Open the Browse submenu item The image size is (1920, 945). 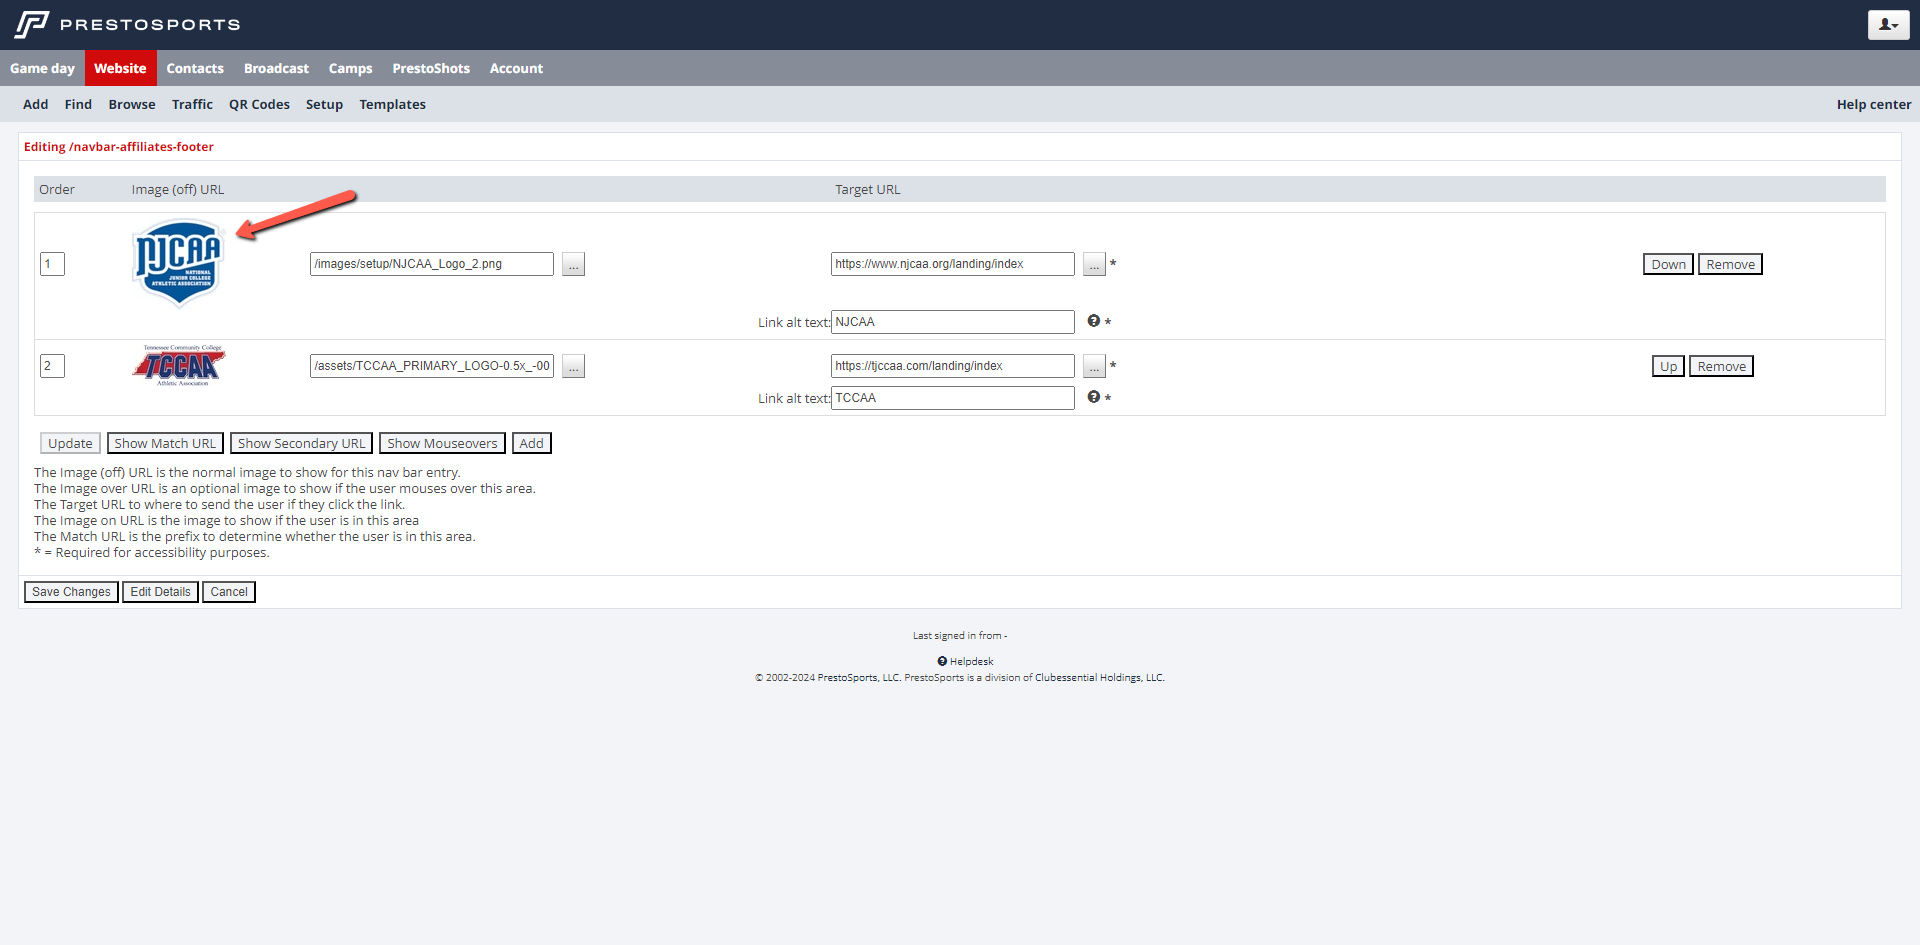tap(132, 104)
